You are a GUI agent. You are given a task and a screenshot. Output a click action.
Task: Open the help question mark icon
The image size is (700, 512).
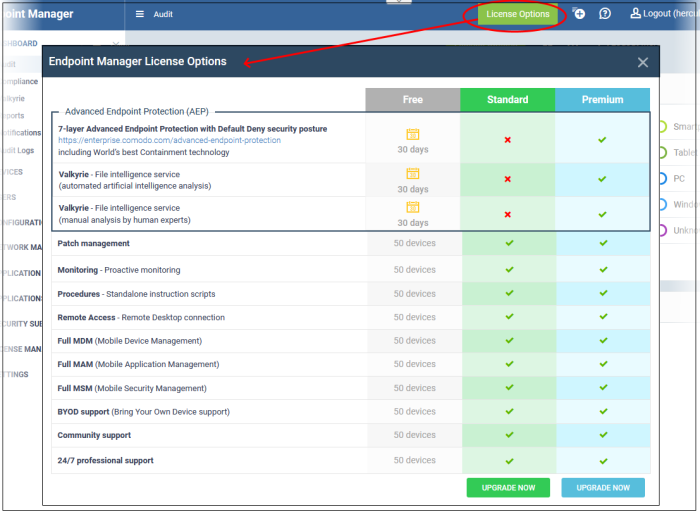pos(605,14)
